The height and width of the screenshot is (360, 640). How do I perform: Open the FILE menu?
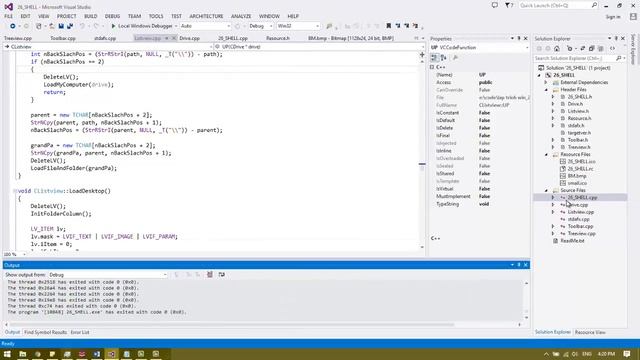point(9,16)
